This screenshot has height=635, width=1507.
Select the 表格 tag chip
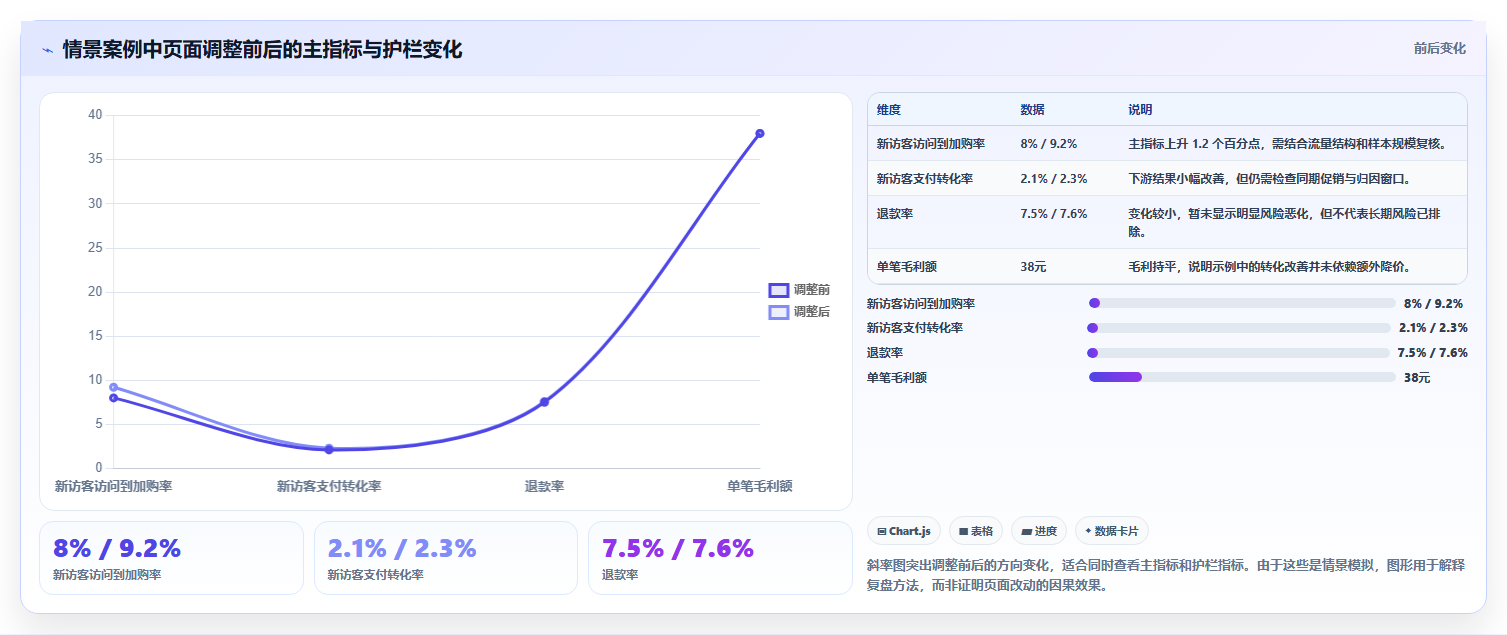[x=976, y=531]
